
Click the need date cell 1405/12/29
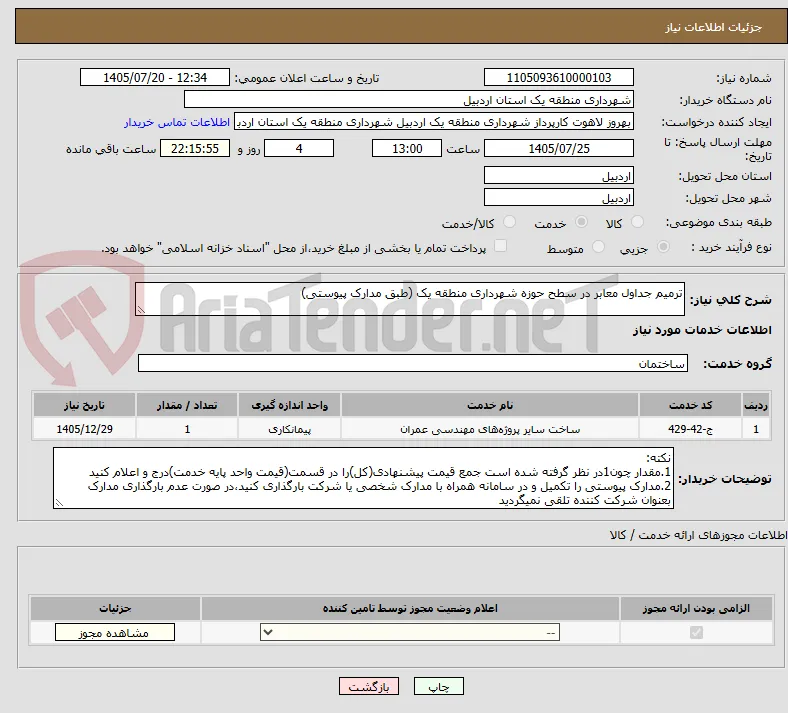(84, 429)
